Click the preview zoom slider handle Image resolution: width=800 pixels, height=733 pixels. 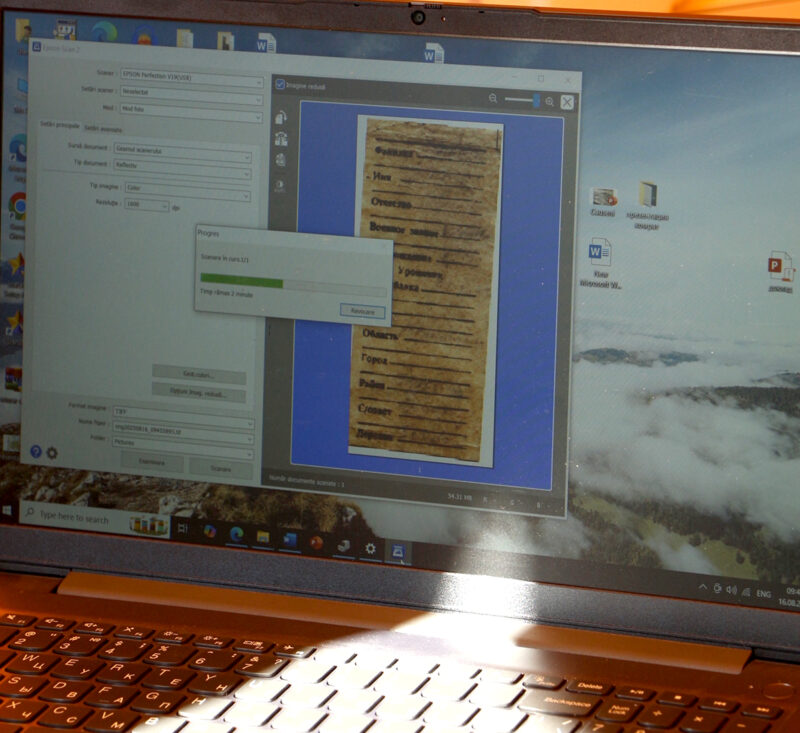click(536, 100)
